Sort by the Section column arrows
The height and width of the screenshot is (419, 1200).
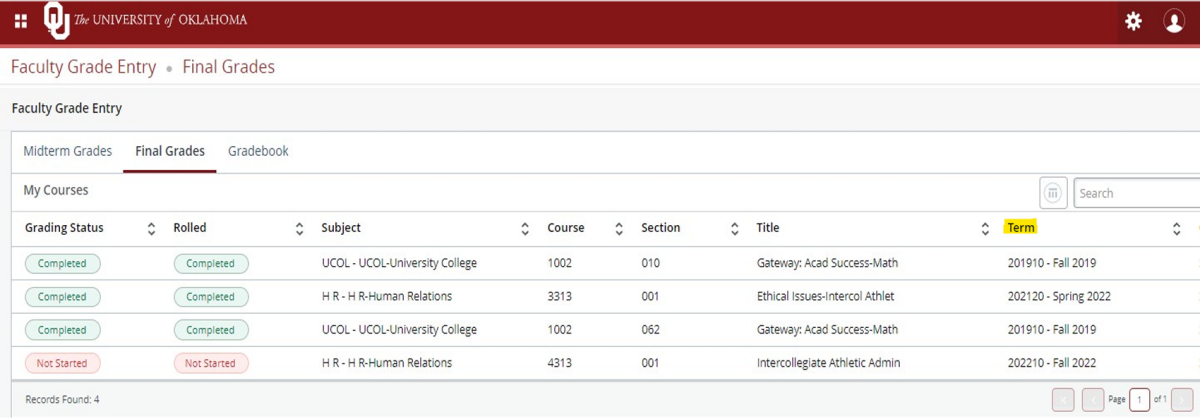pyautogui.click(x=735, y=229)
